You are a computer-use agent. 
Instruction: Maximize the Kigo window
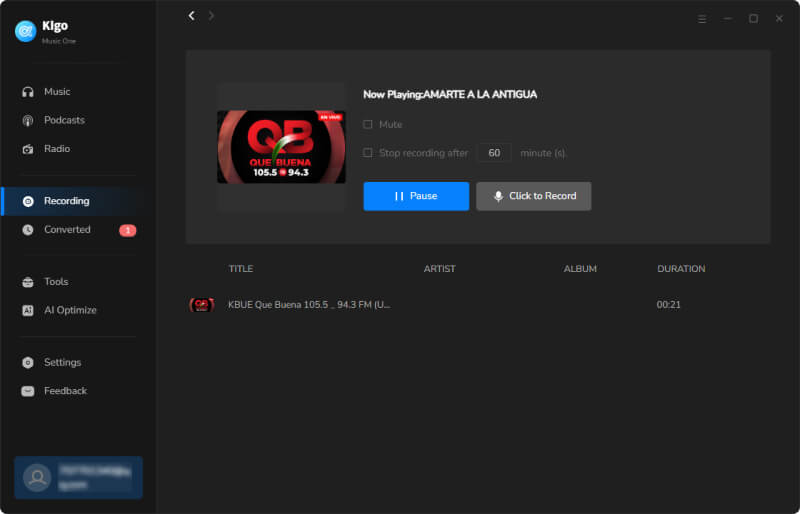point(753,19)
